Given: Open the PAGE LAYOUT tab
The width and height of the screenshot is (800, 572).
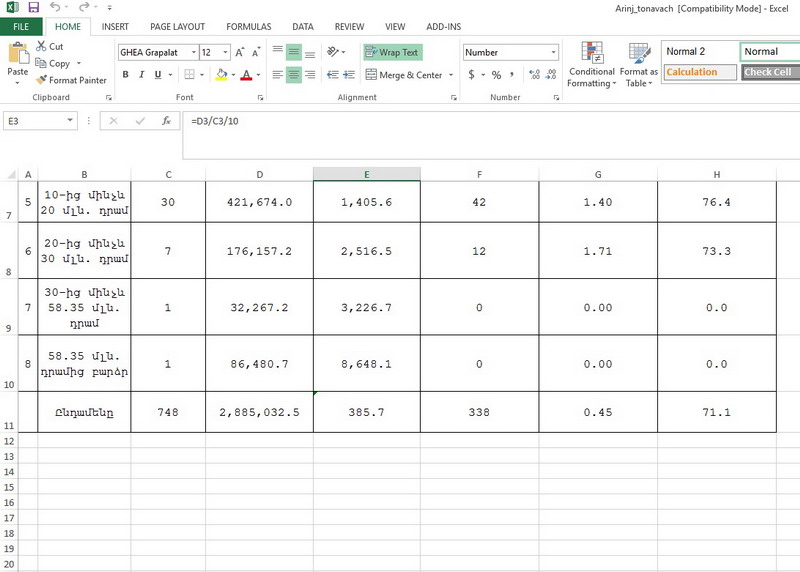Looking at the screenshot, I should (177, 27).
